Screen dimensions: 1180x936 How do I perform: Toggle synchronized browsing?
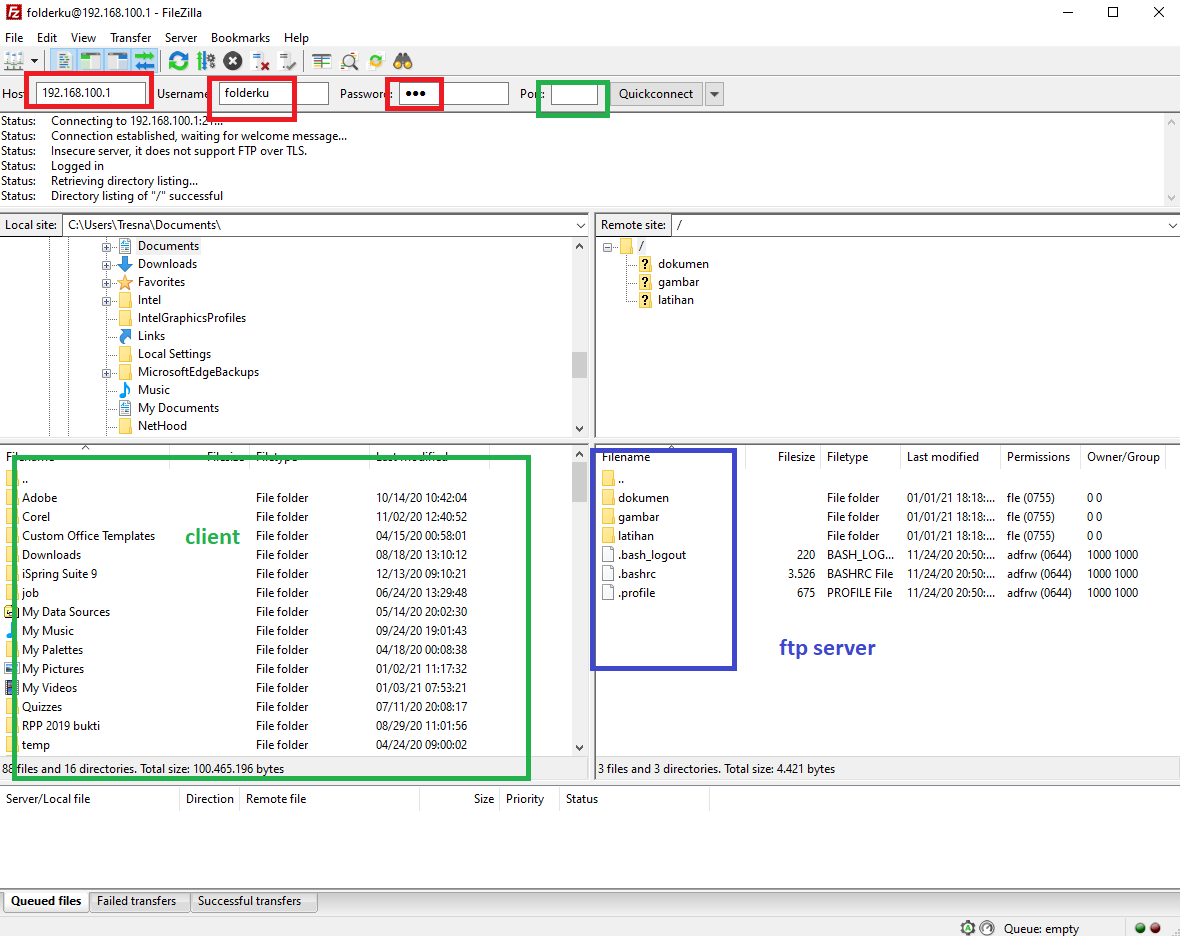coord(376,61)
